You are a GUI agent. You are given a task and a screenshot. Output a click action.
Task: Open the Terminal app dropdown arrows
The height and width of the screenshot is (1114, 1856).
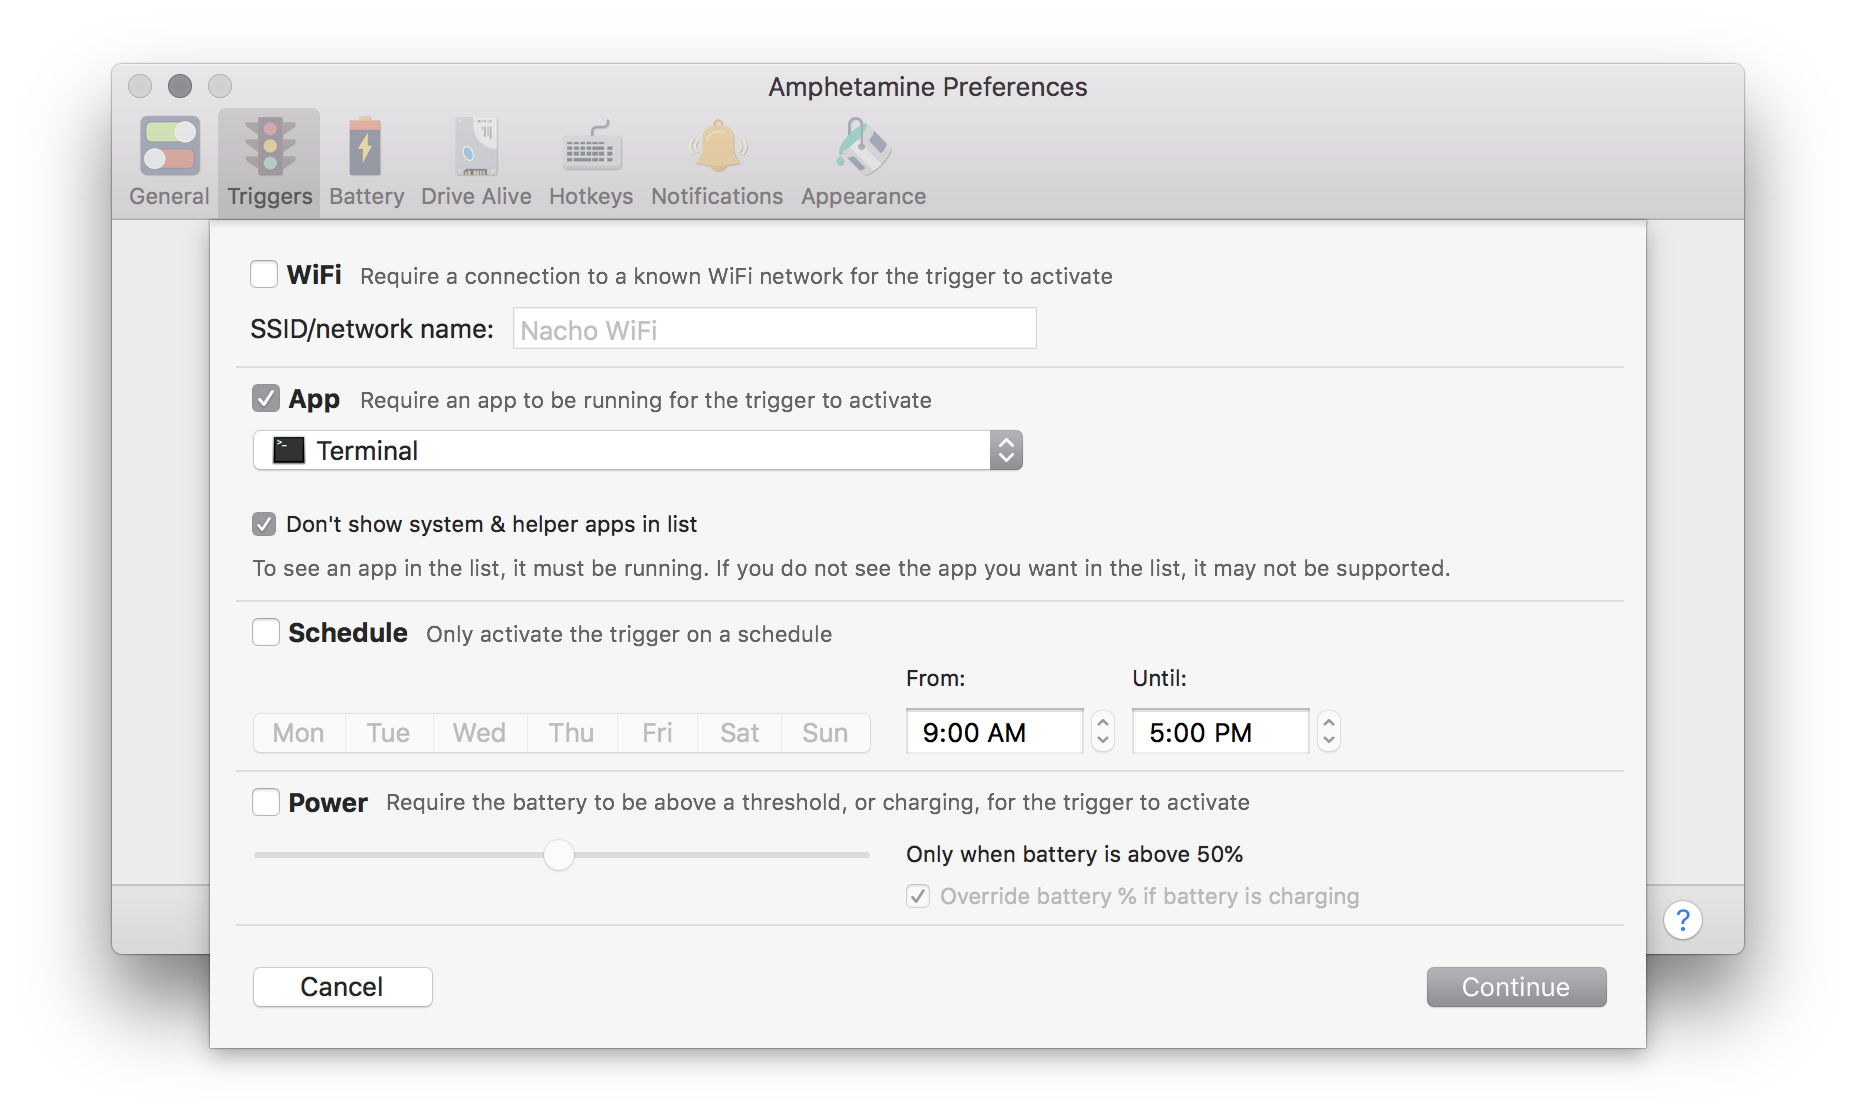[x=1006, y=450]
